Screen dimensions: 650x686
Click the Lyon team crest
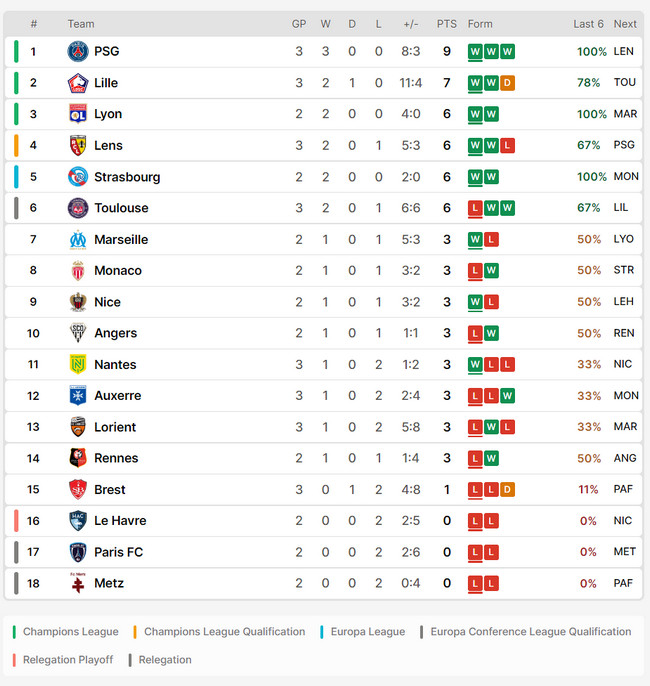point(78,114)
